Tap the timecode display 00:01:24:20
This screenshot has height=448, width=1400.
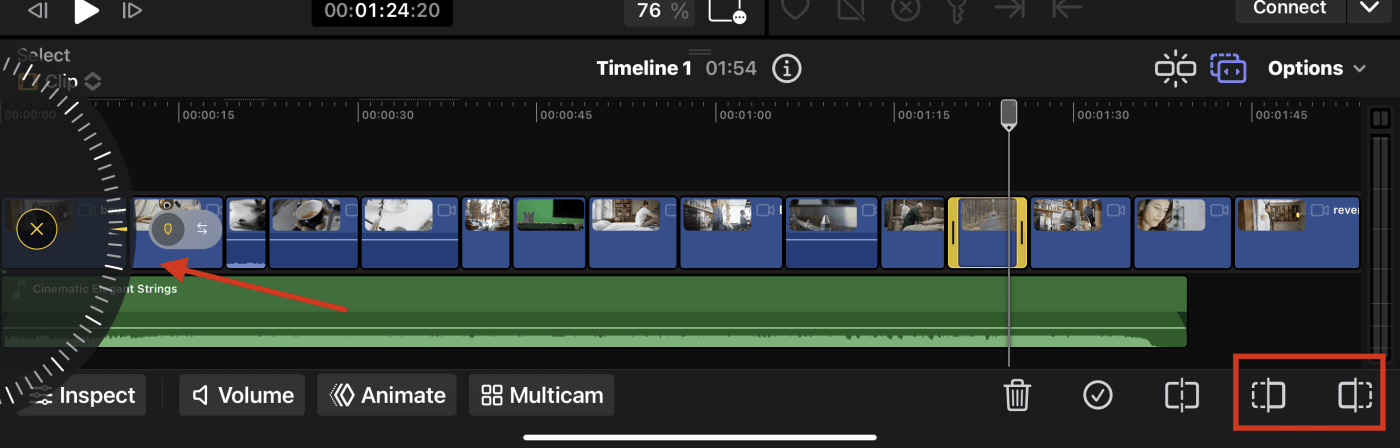(382, 11)
